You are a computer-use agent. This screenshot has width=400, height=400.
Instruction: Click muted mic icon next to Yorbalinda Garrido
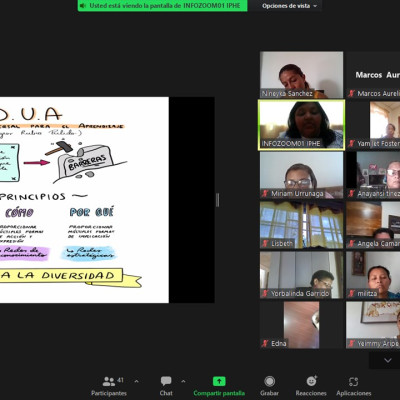tap(265, 293)
